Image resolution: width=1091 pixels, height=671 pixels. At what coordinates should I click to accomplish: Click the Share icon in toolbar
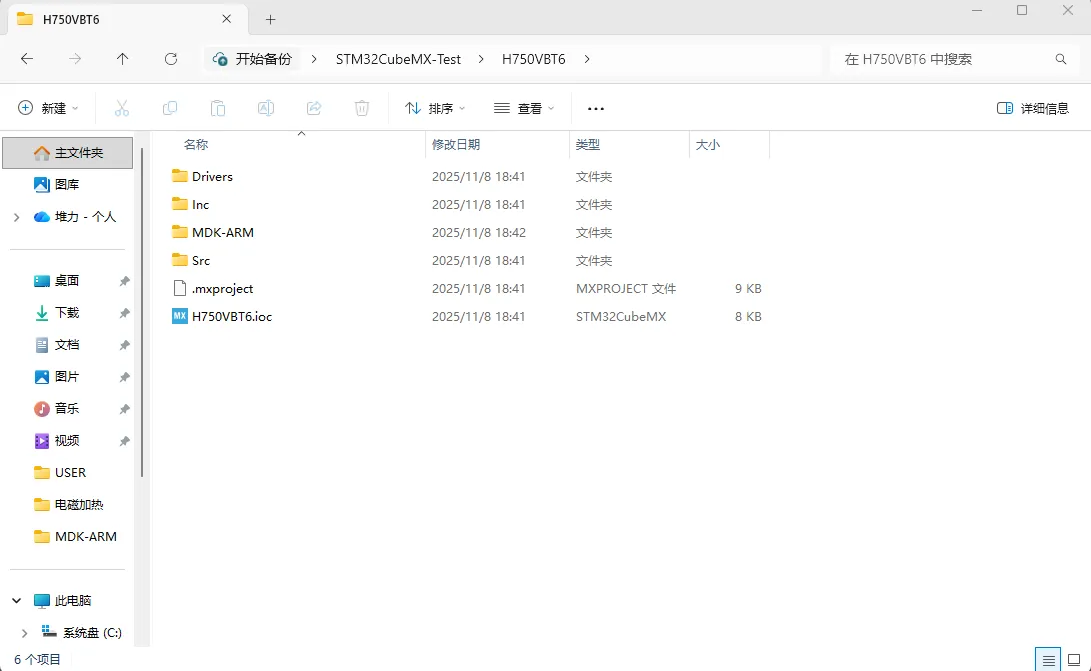click(314, 108)
